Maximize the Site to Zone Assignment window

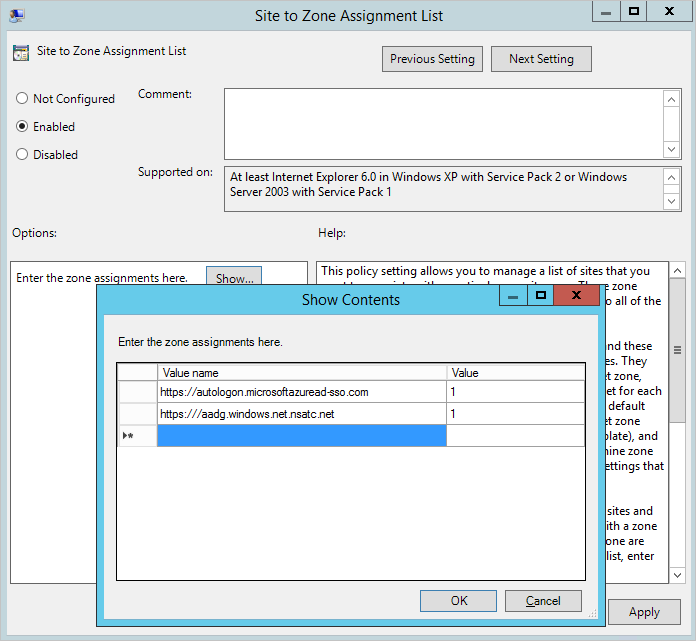click(634, 12)
